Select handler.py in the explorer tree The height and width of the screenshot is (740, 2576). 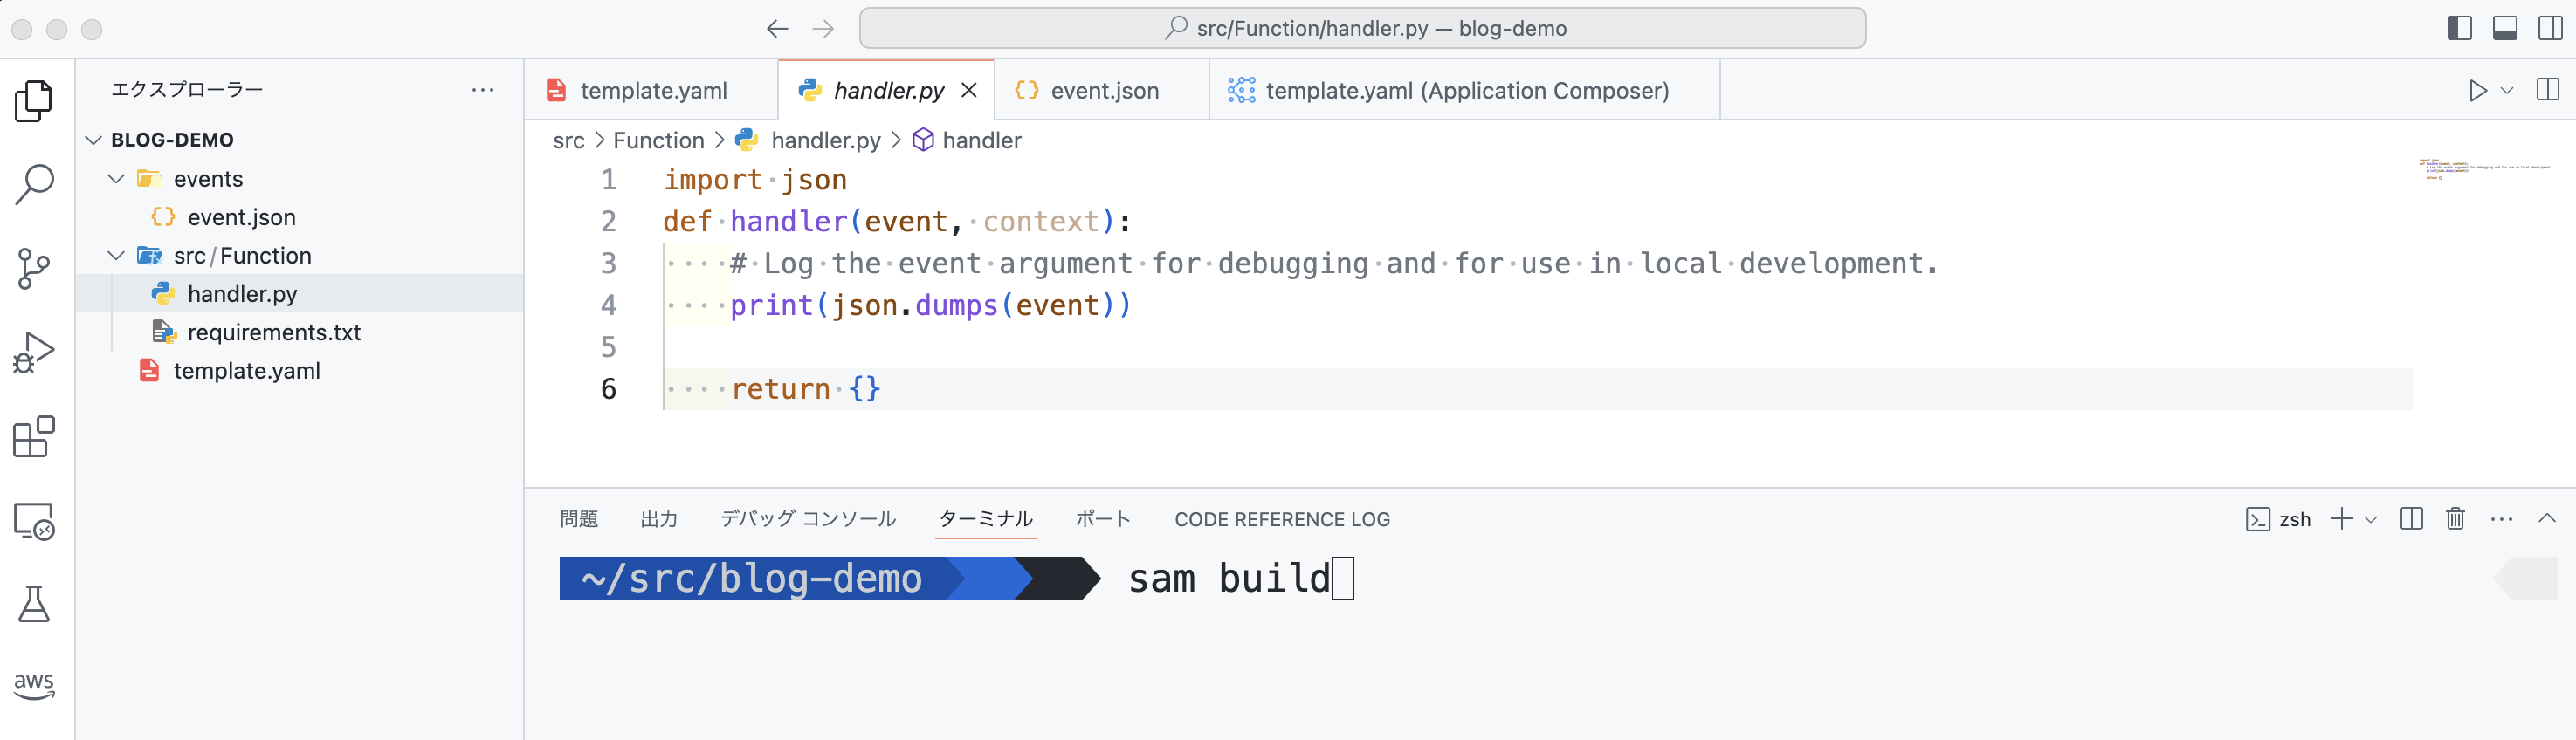tap(242, 294)
